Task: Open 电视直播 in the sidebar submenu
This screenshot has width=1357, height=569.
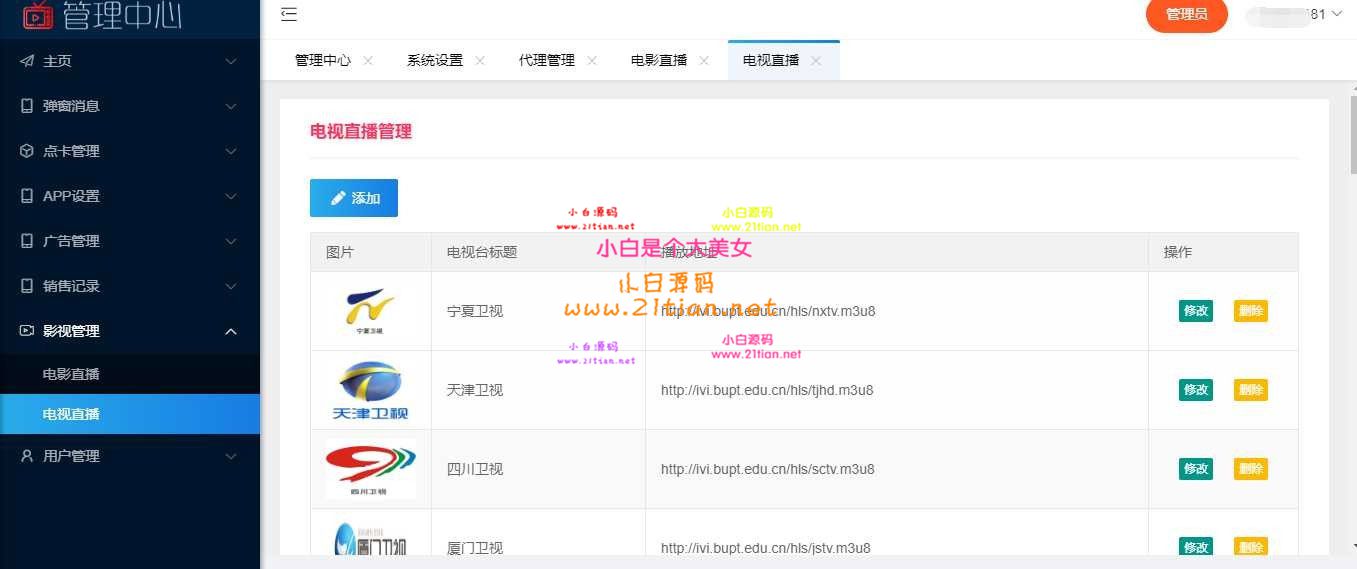Action: click(130, 414)
